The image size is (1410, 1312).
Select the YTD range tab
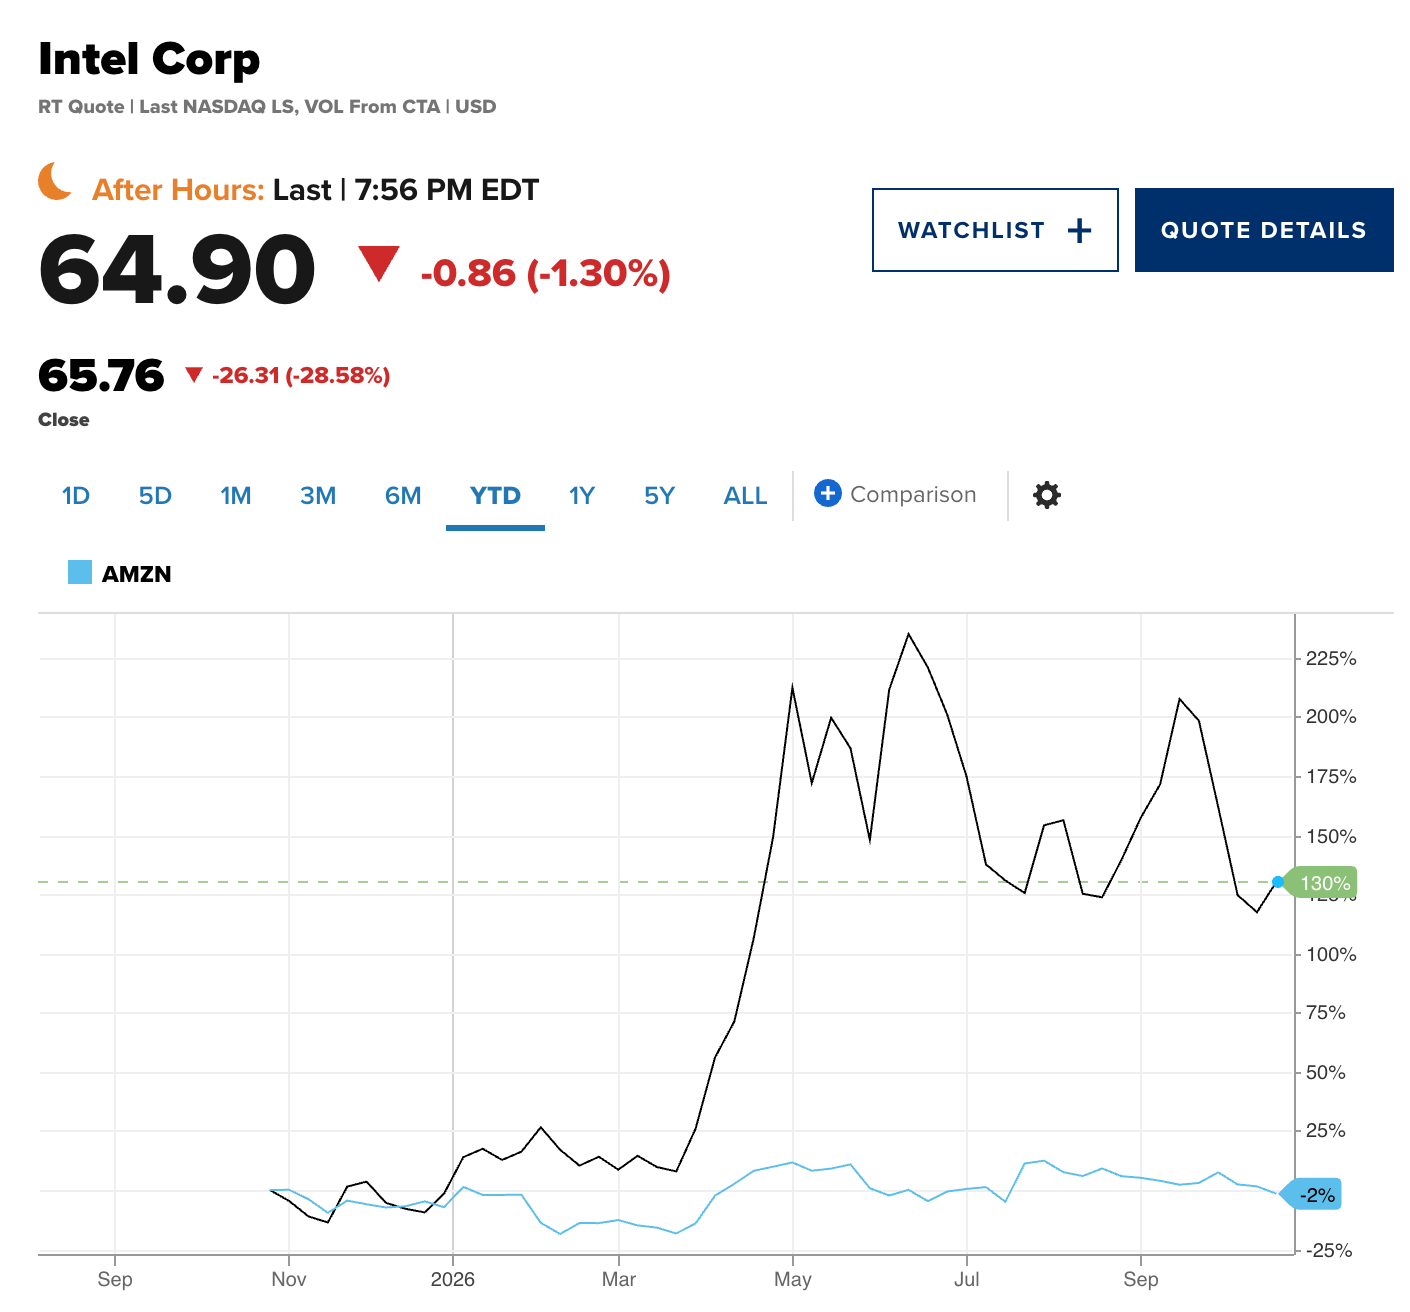click(x=495, y=497)
